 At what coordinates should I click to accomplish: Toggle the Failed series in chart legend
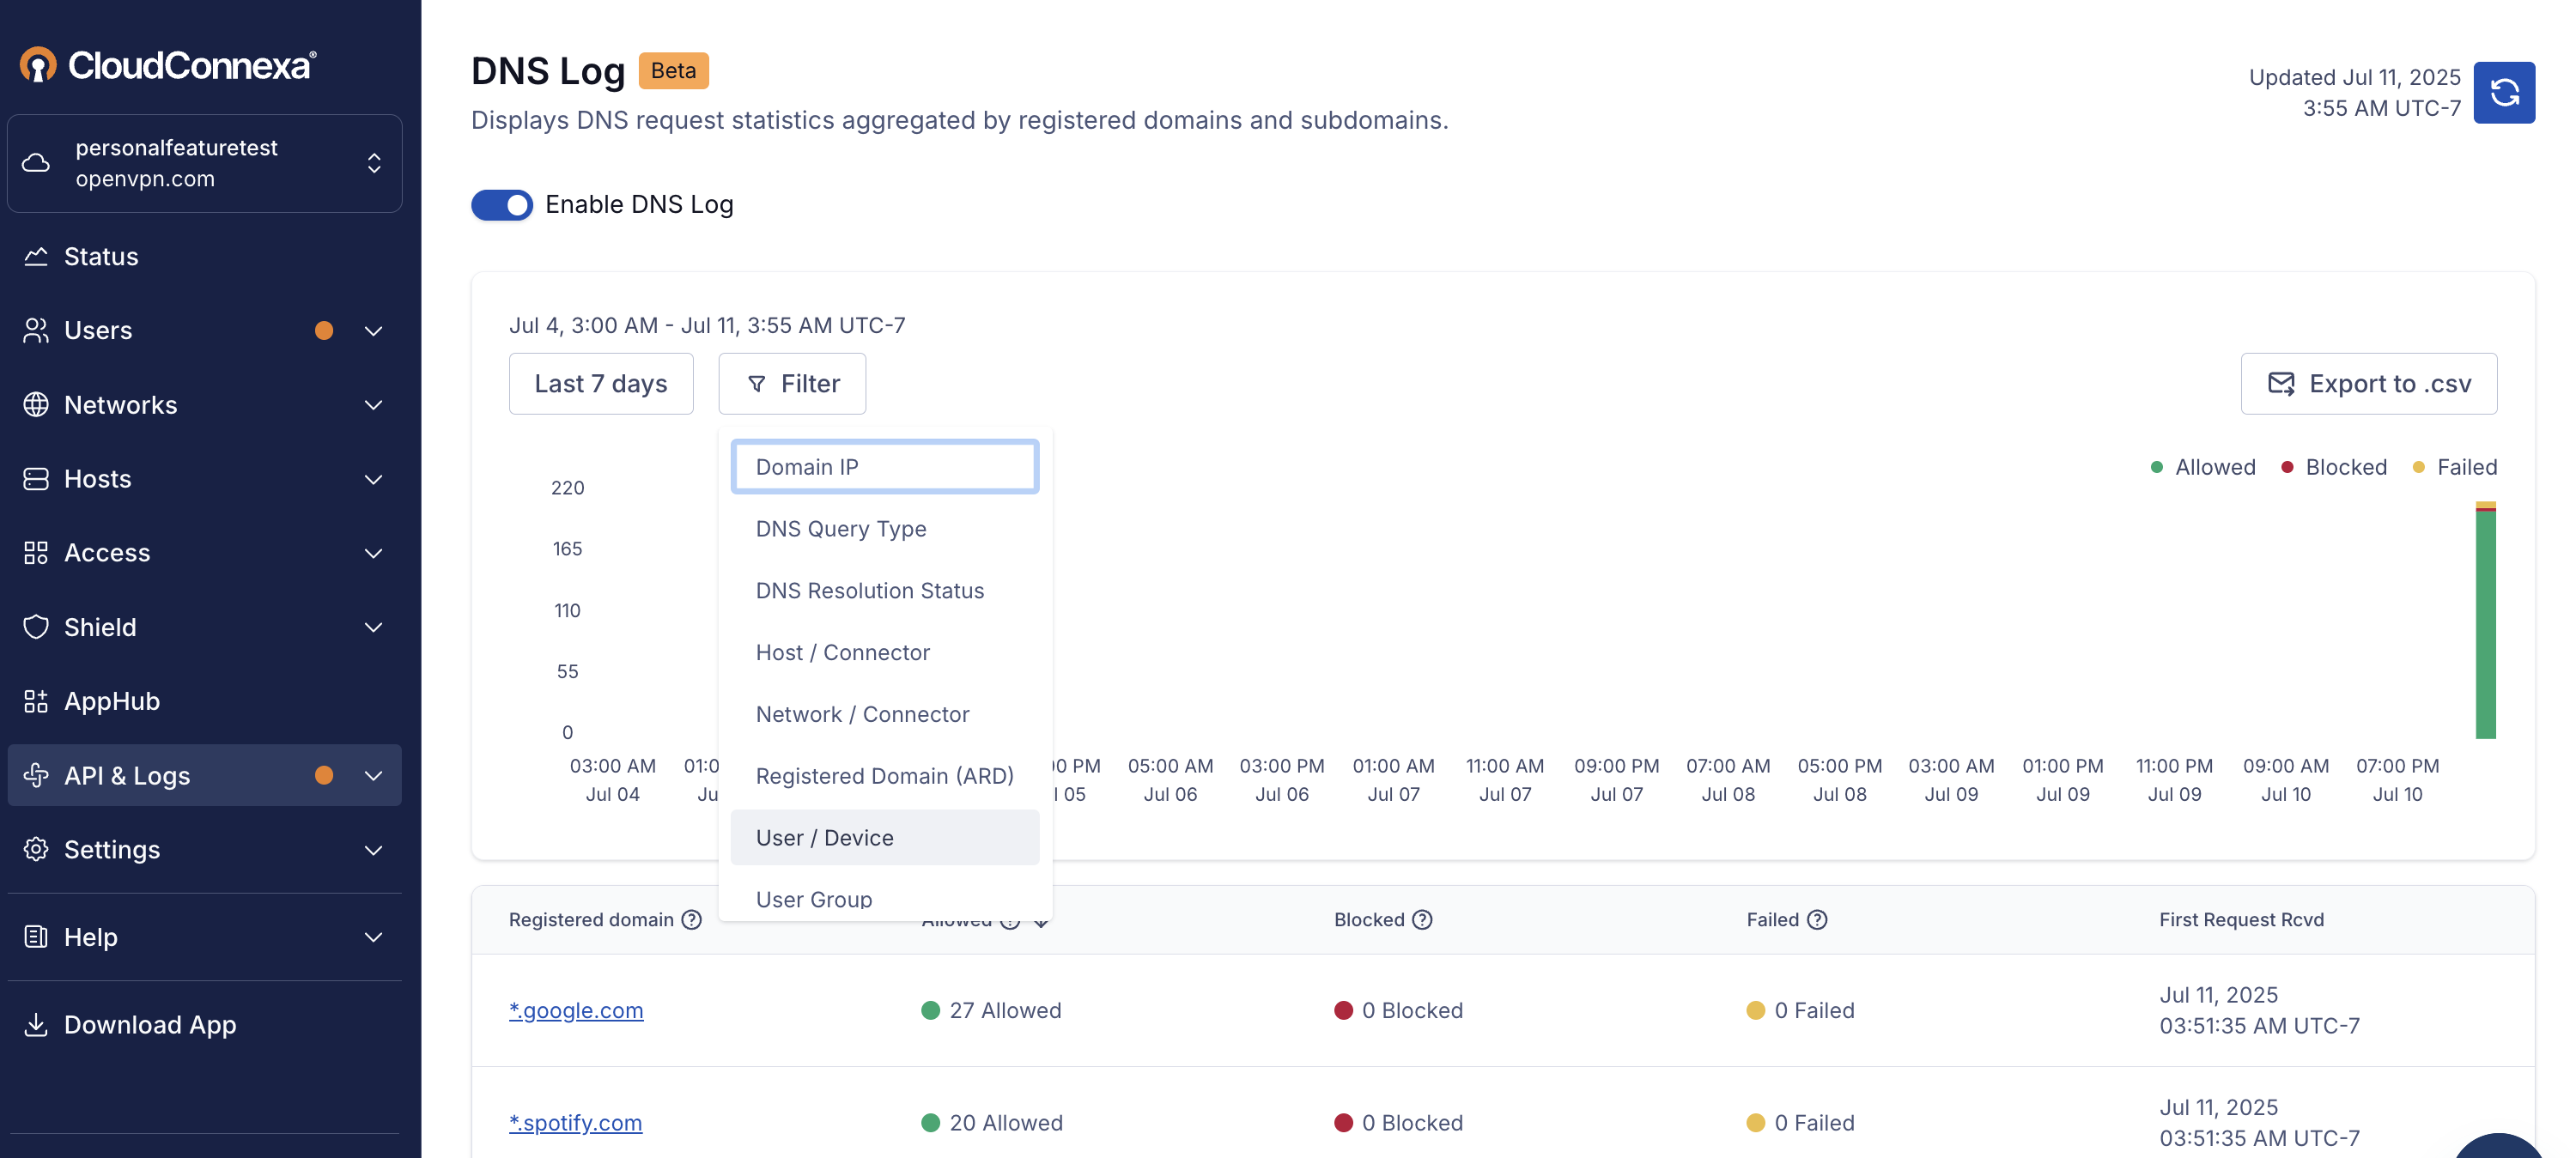[x=2454, y=467]
